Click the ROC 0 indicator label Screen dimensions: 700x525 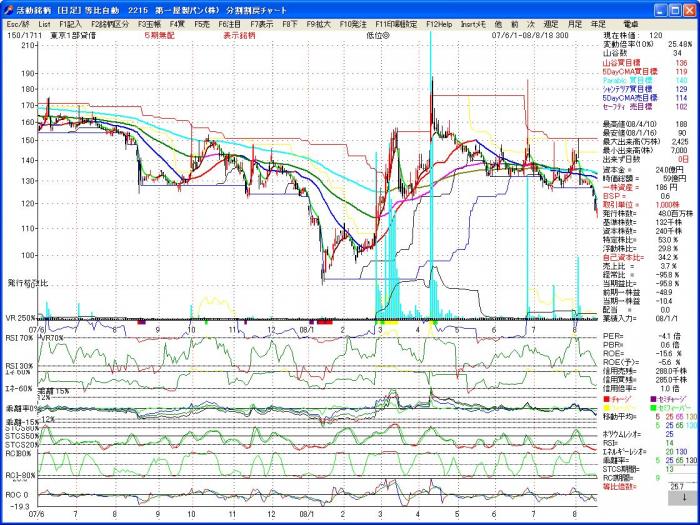[17, 495]
